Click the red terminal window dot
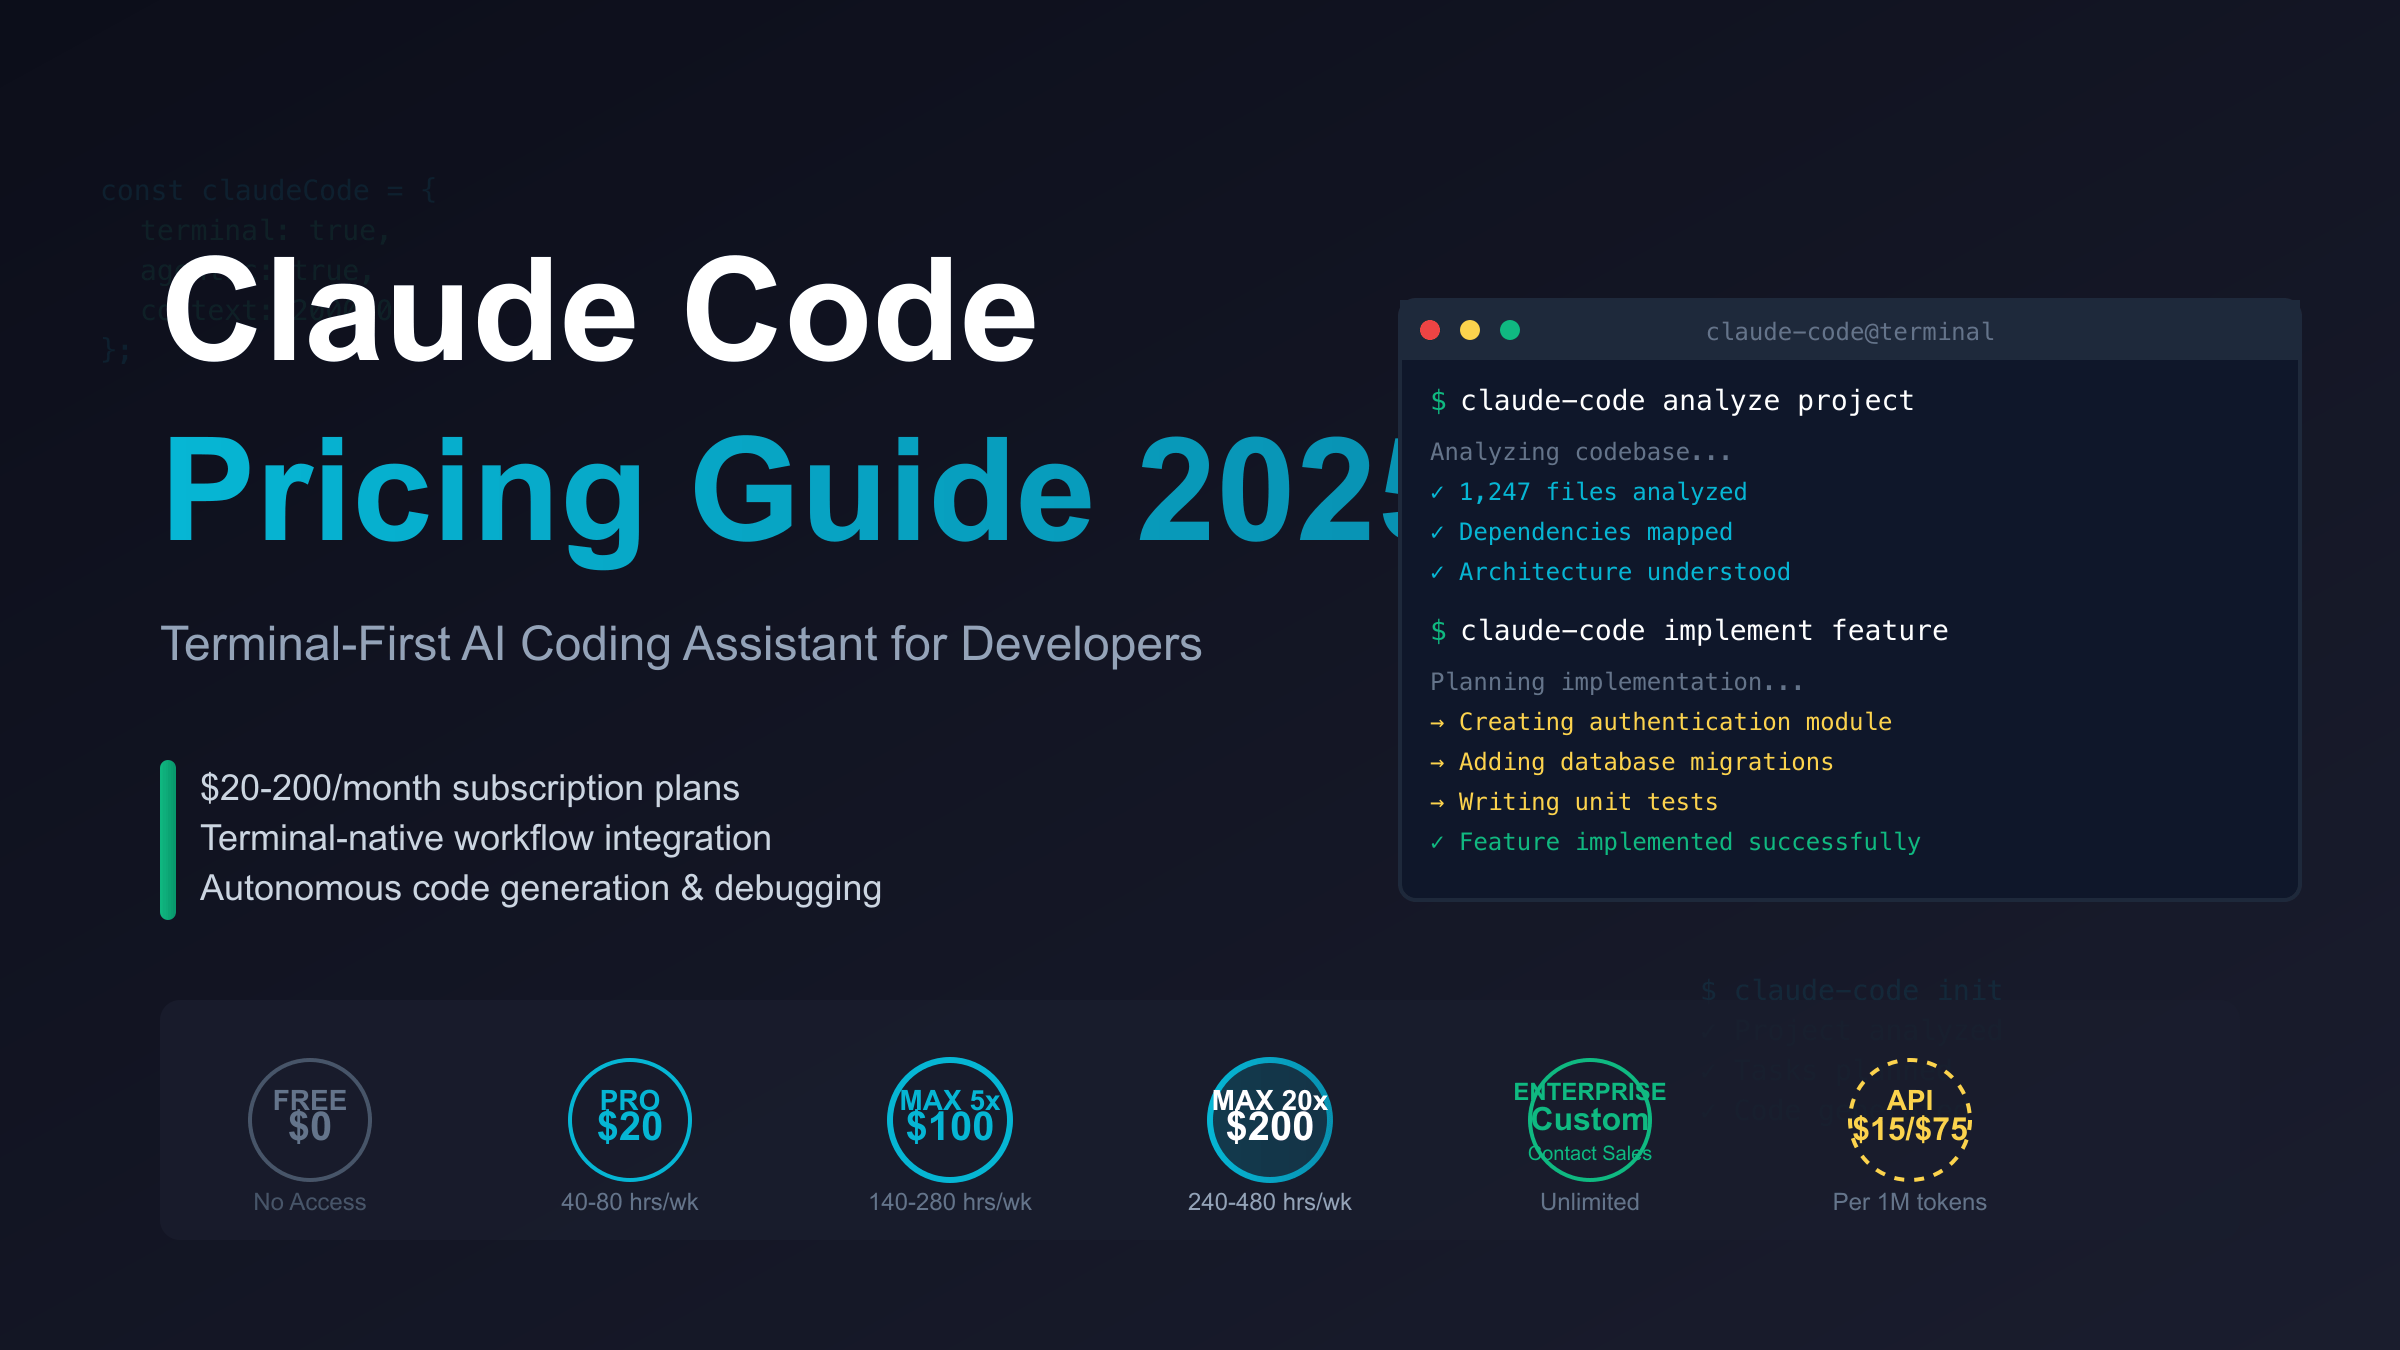 (1430, 330)
